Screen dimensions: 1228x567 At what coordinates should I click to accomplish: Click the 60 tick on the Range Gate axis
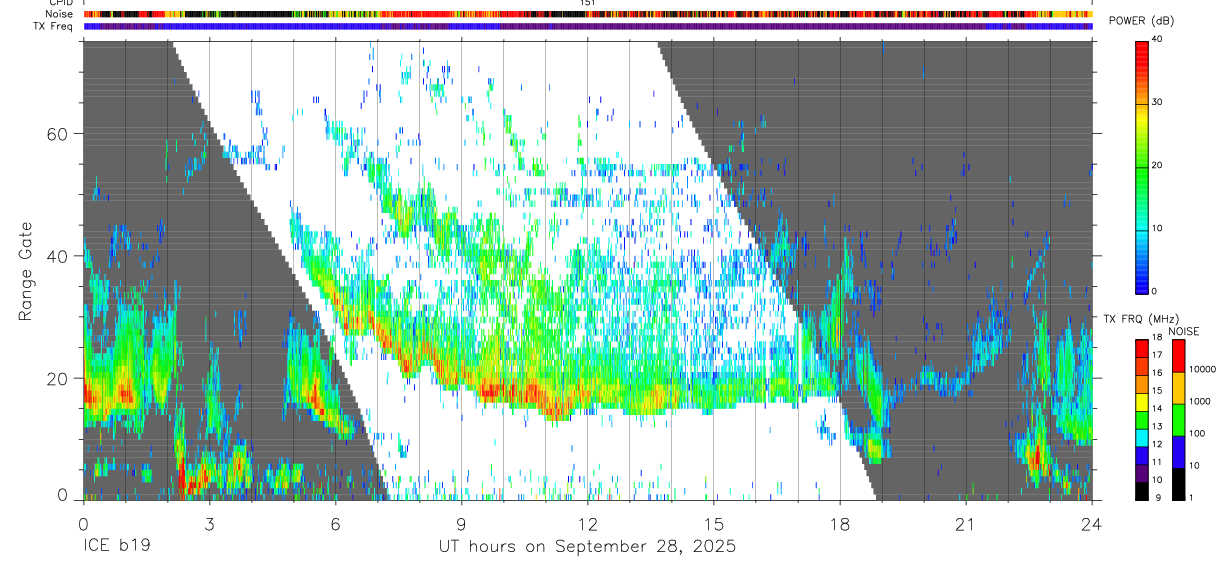point(60,134)
